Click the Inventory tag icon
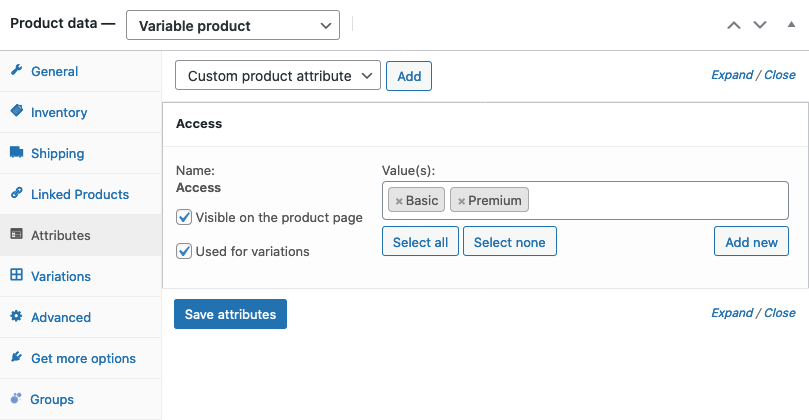The image size is (809, 420). click(16, 112)
